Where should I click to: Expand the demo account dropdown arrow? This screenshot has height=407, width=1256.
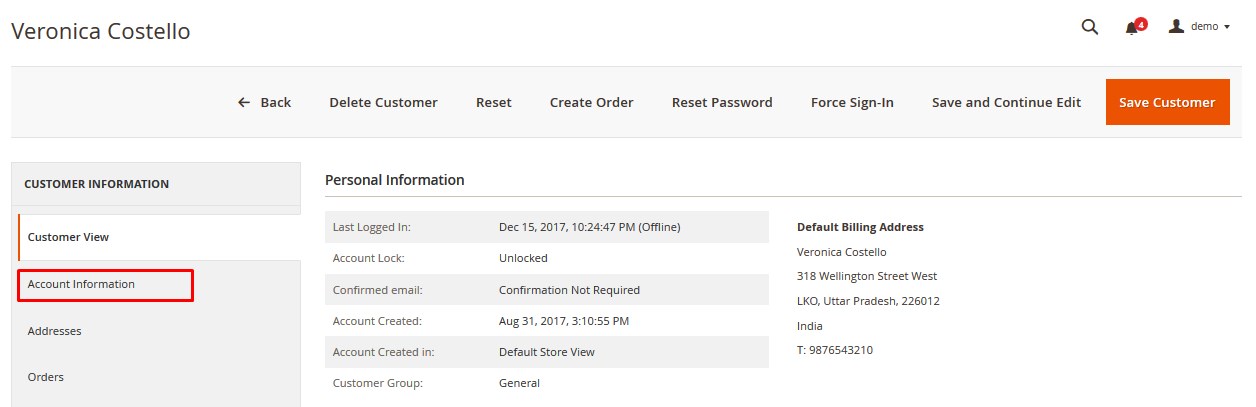tap(1227, 27)
